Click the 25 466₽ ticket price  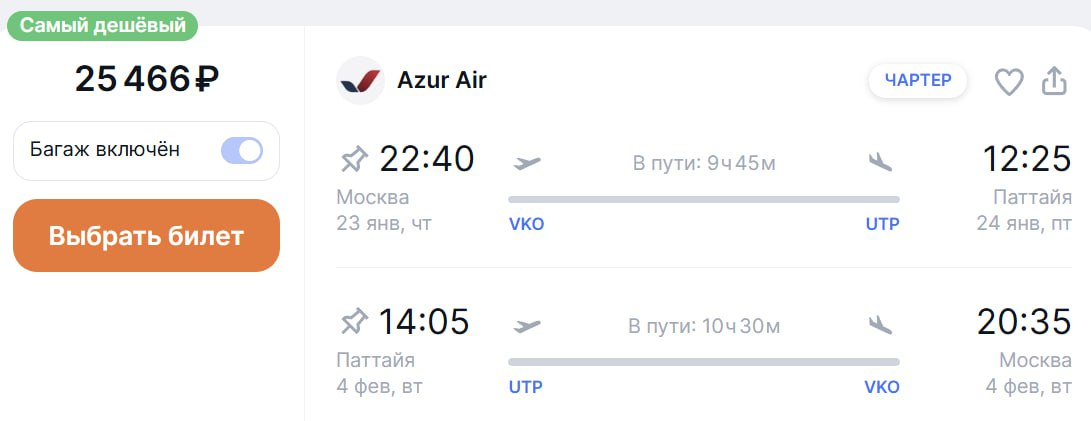tap(147, 78)
